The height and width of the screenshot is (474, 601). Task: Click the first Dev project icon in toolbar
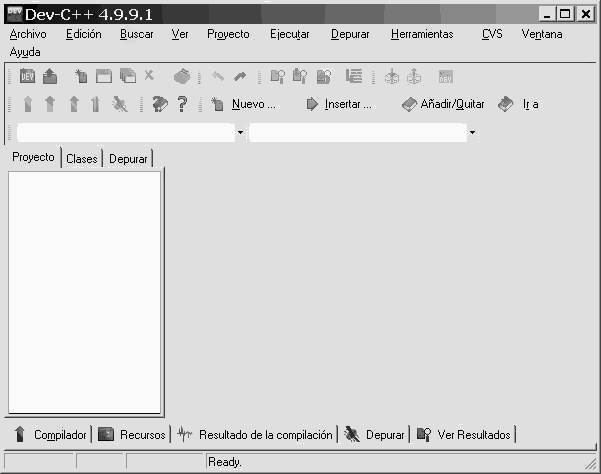(x=27, y=76)
